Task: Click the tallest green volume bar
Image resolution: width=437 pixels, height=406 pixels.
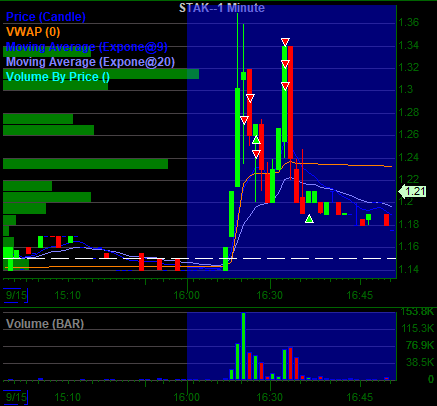Action: pos(243,346)
